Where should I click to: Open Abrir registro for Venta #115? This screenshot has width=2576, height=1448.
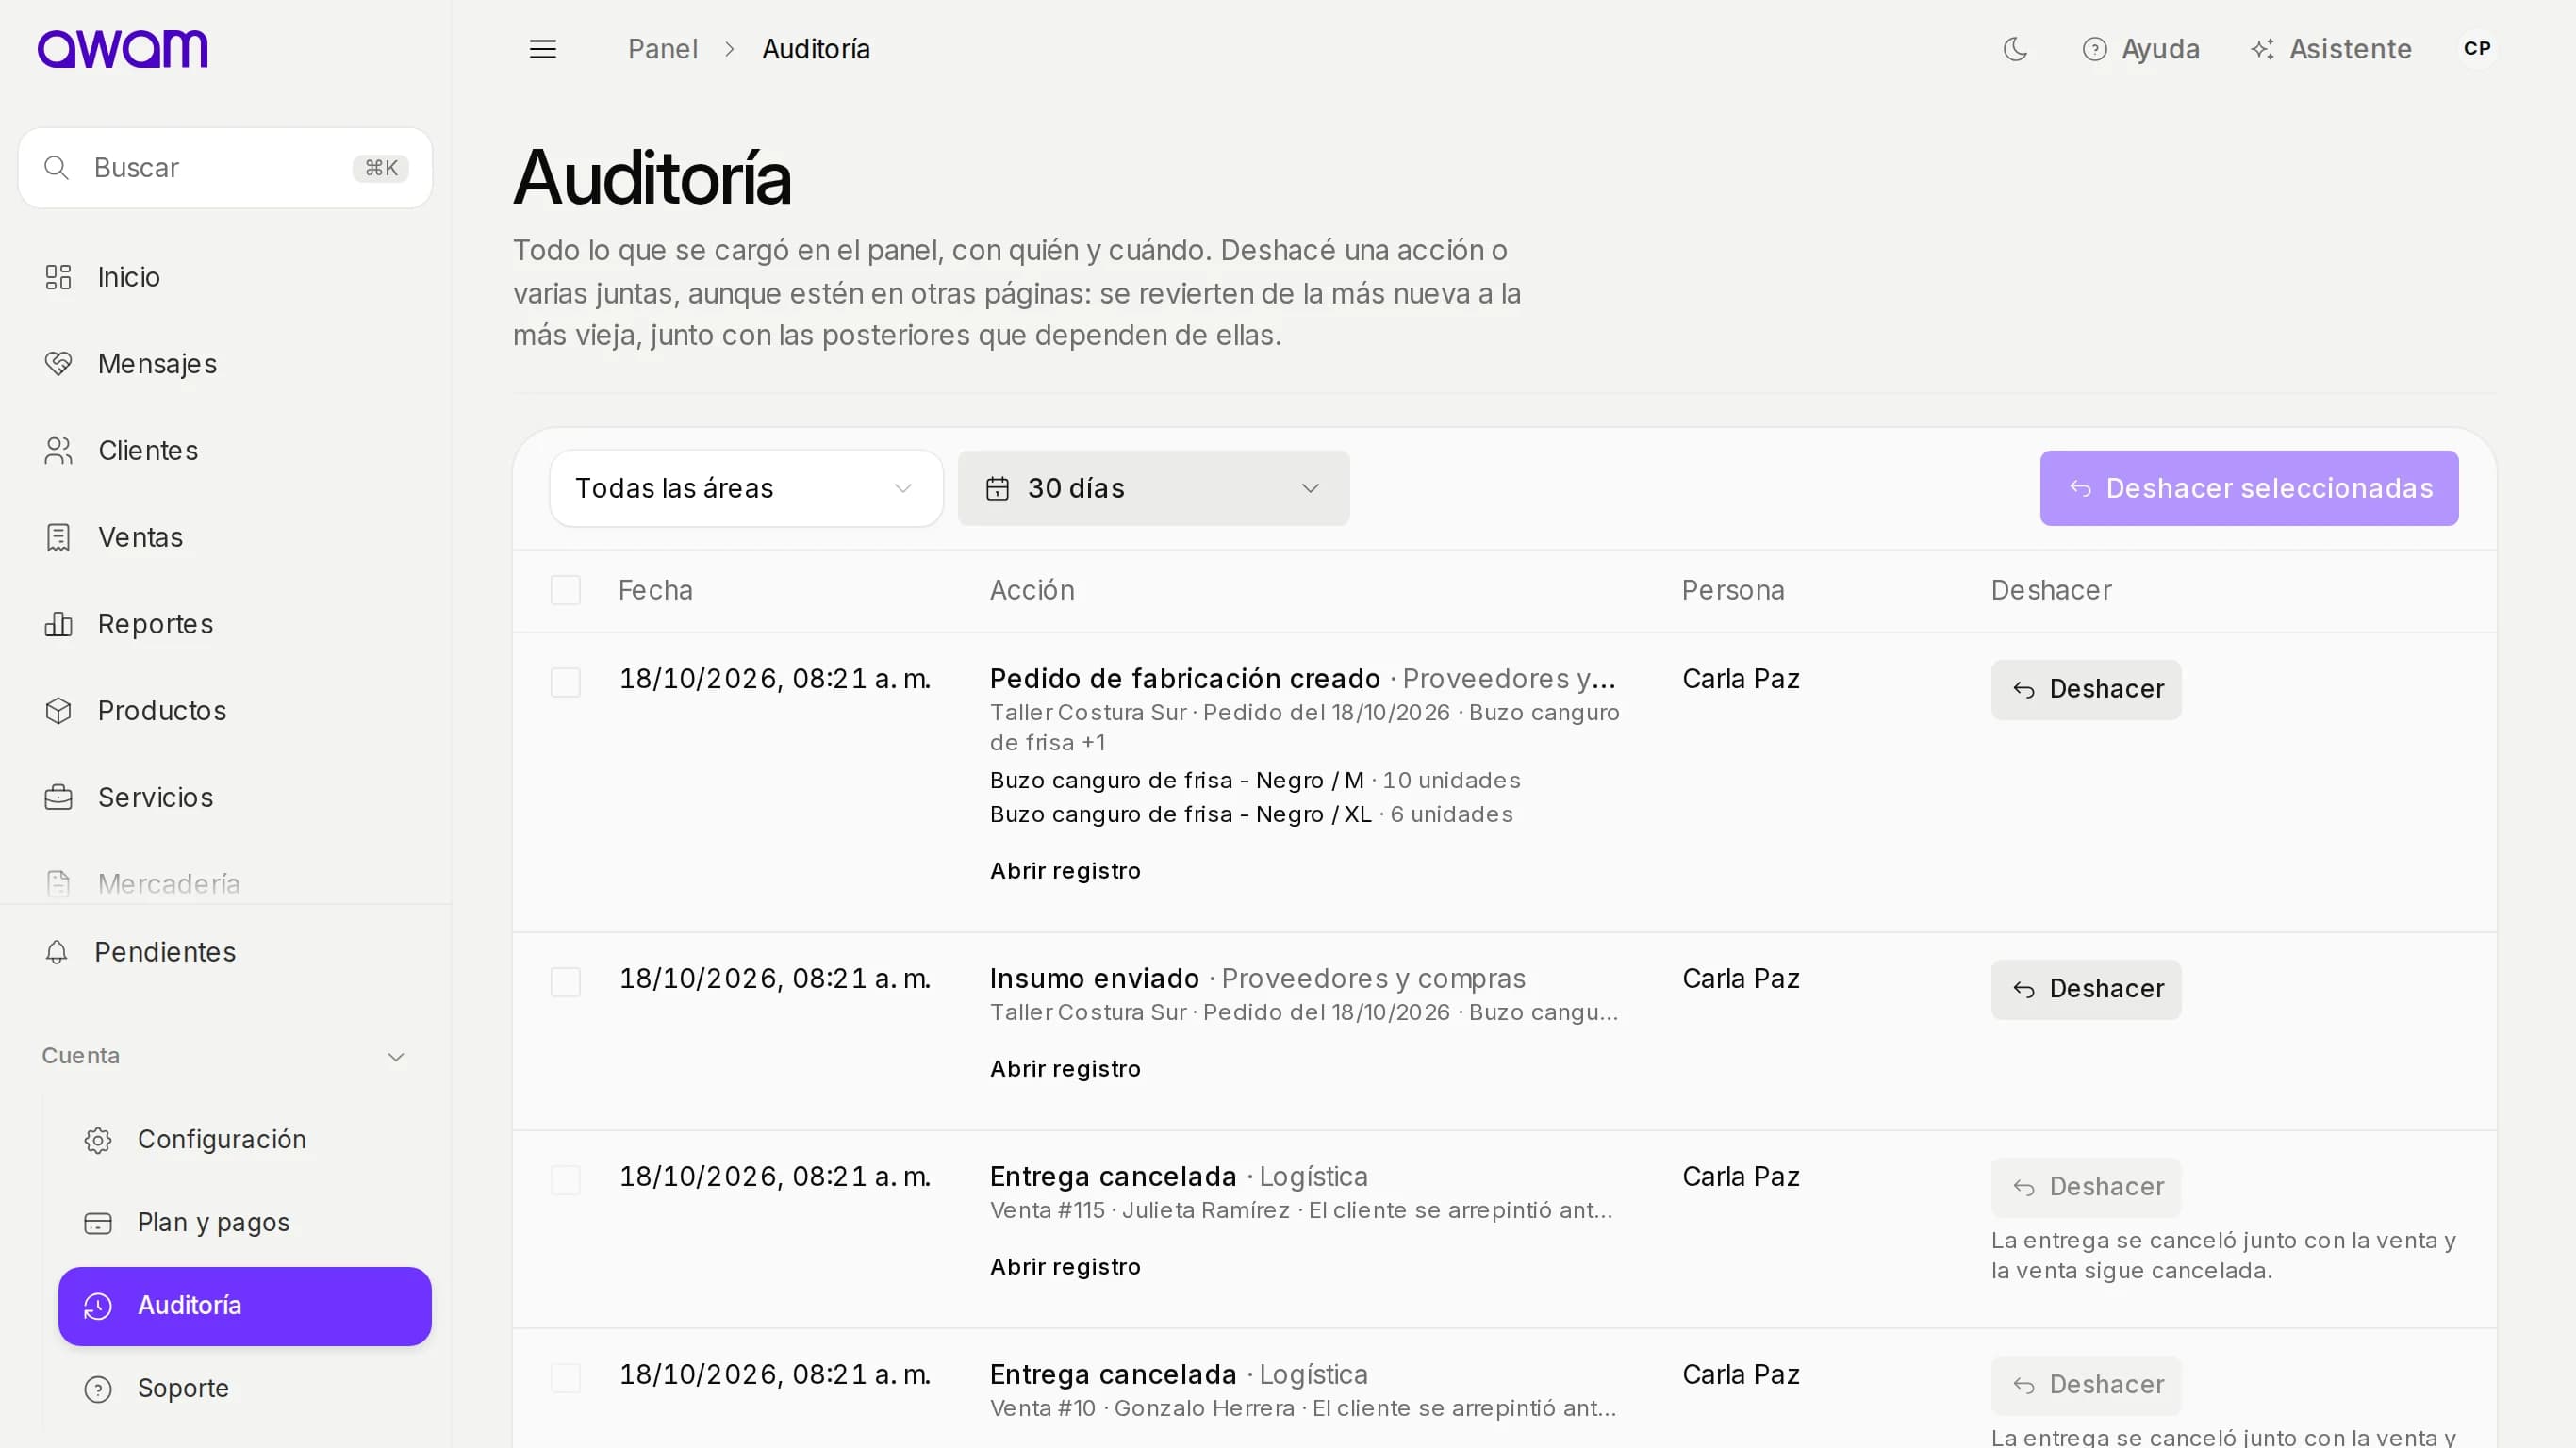point(1065,1267)
